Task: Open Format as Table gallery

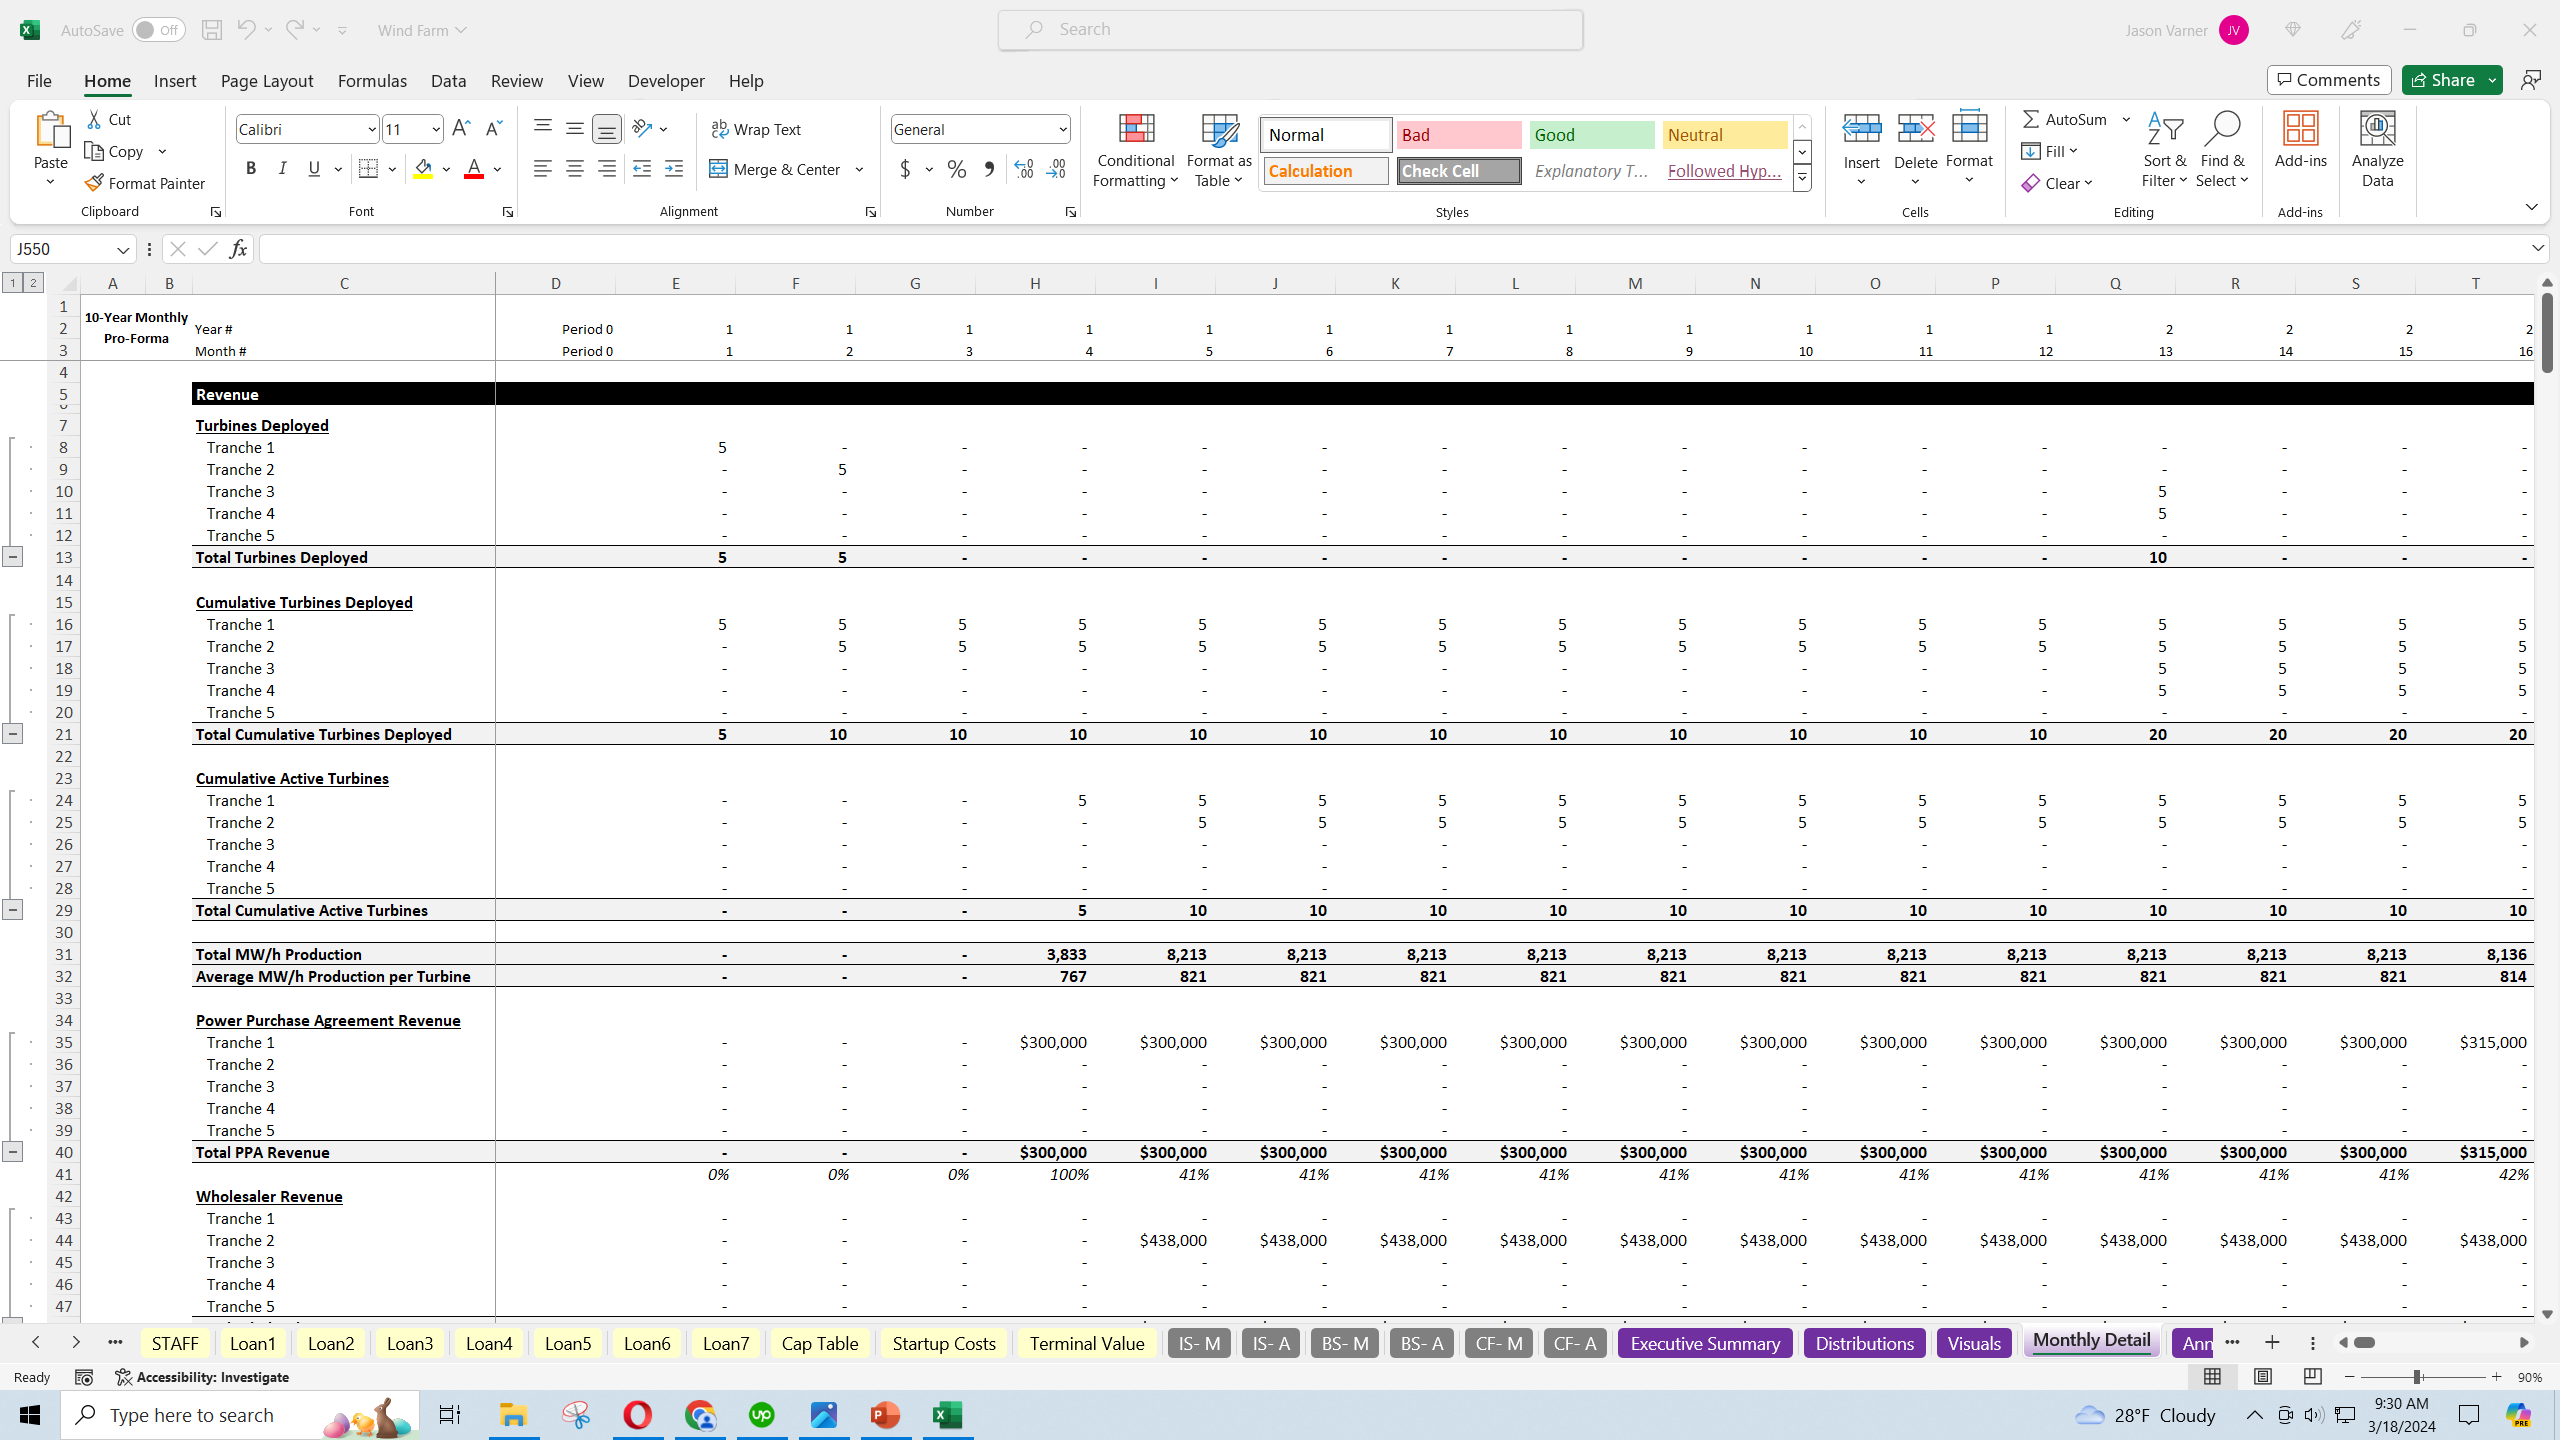Action: pyautogui.click(x=1219, y=151)
